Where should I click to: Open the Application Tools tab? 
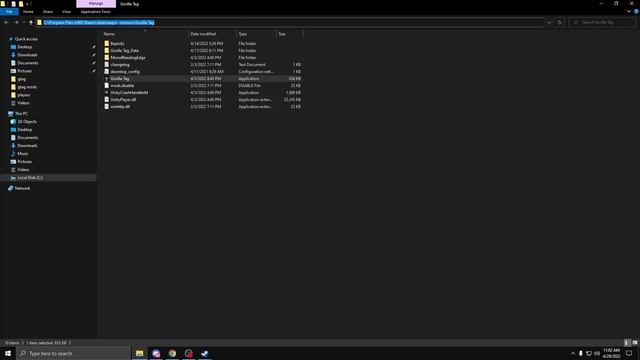coord(96,12)
